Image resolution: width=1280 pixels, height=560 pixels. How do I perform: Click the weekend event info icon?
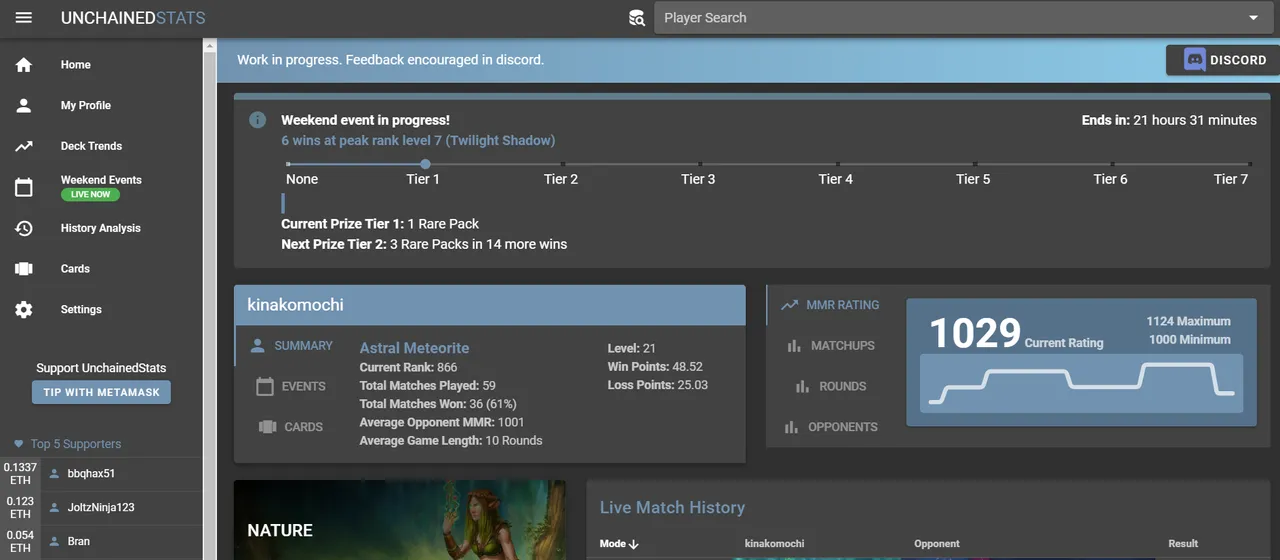pos(258,120)
